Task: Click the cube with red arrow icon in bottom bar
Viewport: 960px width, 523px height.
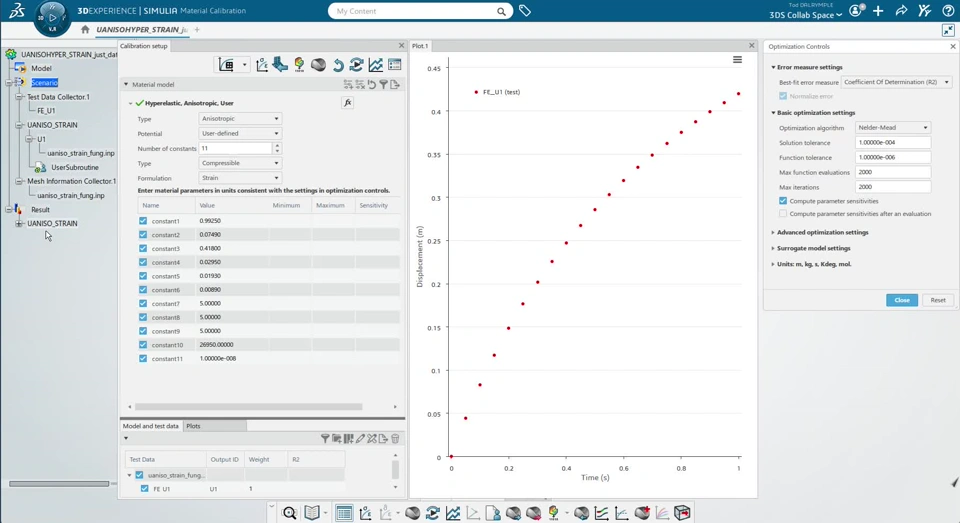Action: (682, 513)
